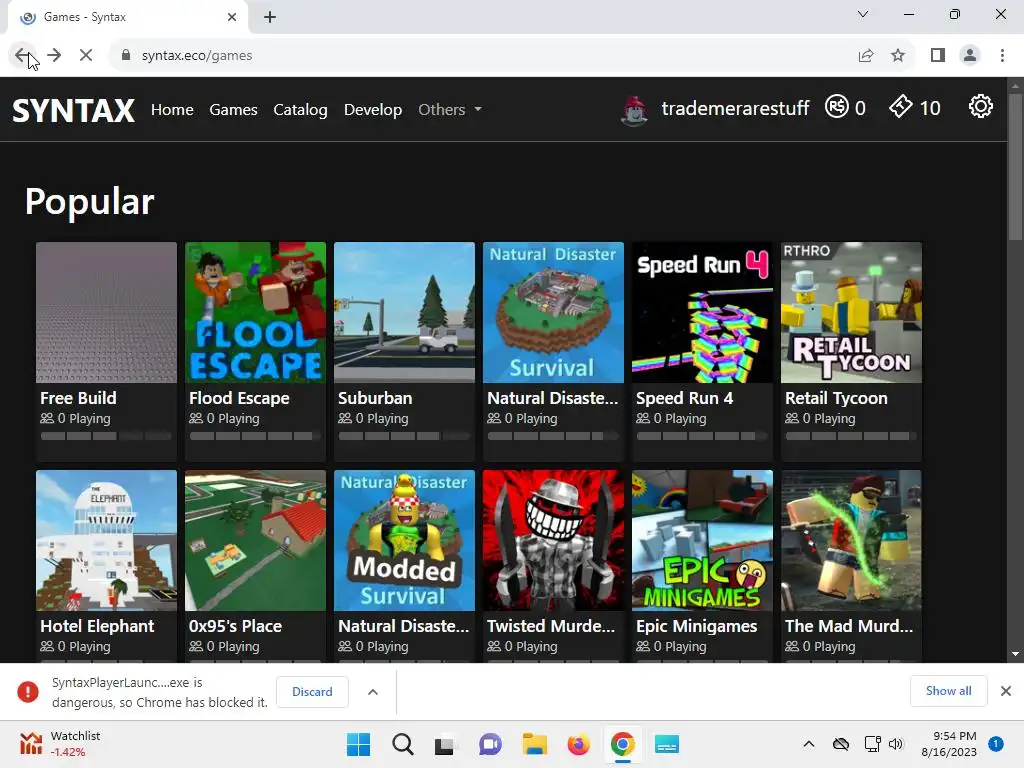The height and width of the screenshot is (768, 1024).
Task: Go back using the browser back arrow
Action: pos(22,56)
